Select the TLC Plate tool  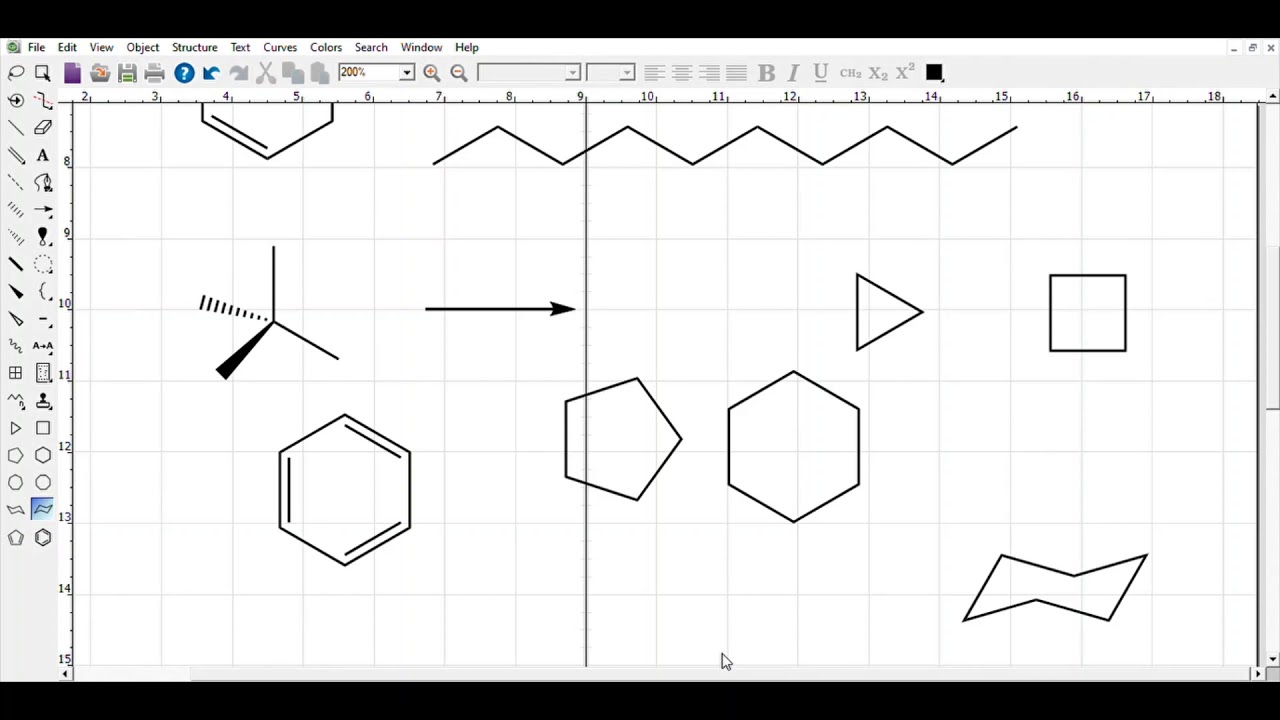click(x=43, y=373)
